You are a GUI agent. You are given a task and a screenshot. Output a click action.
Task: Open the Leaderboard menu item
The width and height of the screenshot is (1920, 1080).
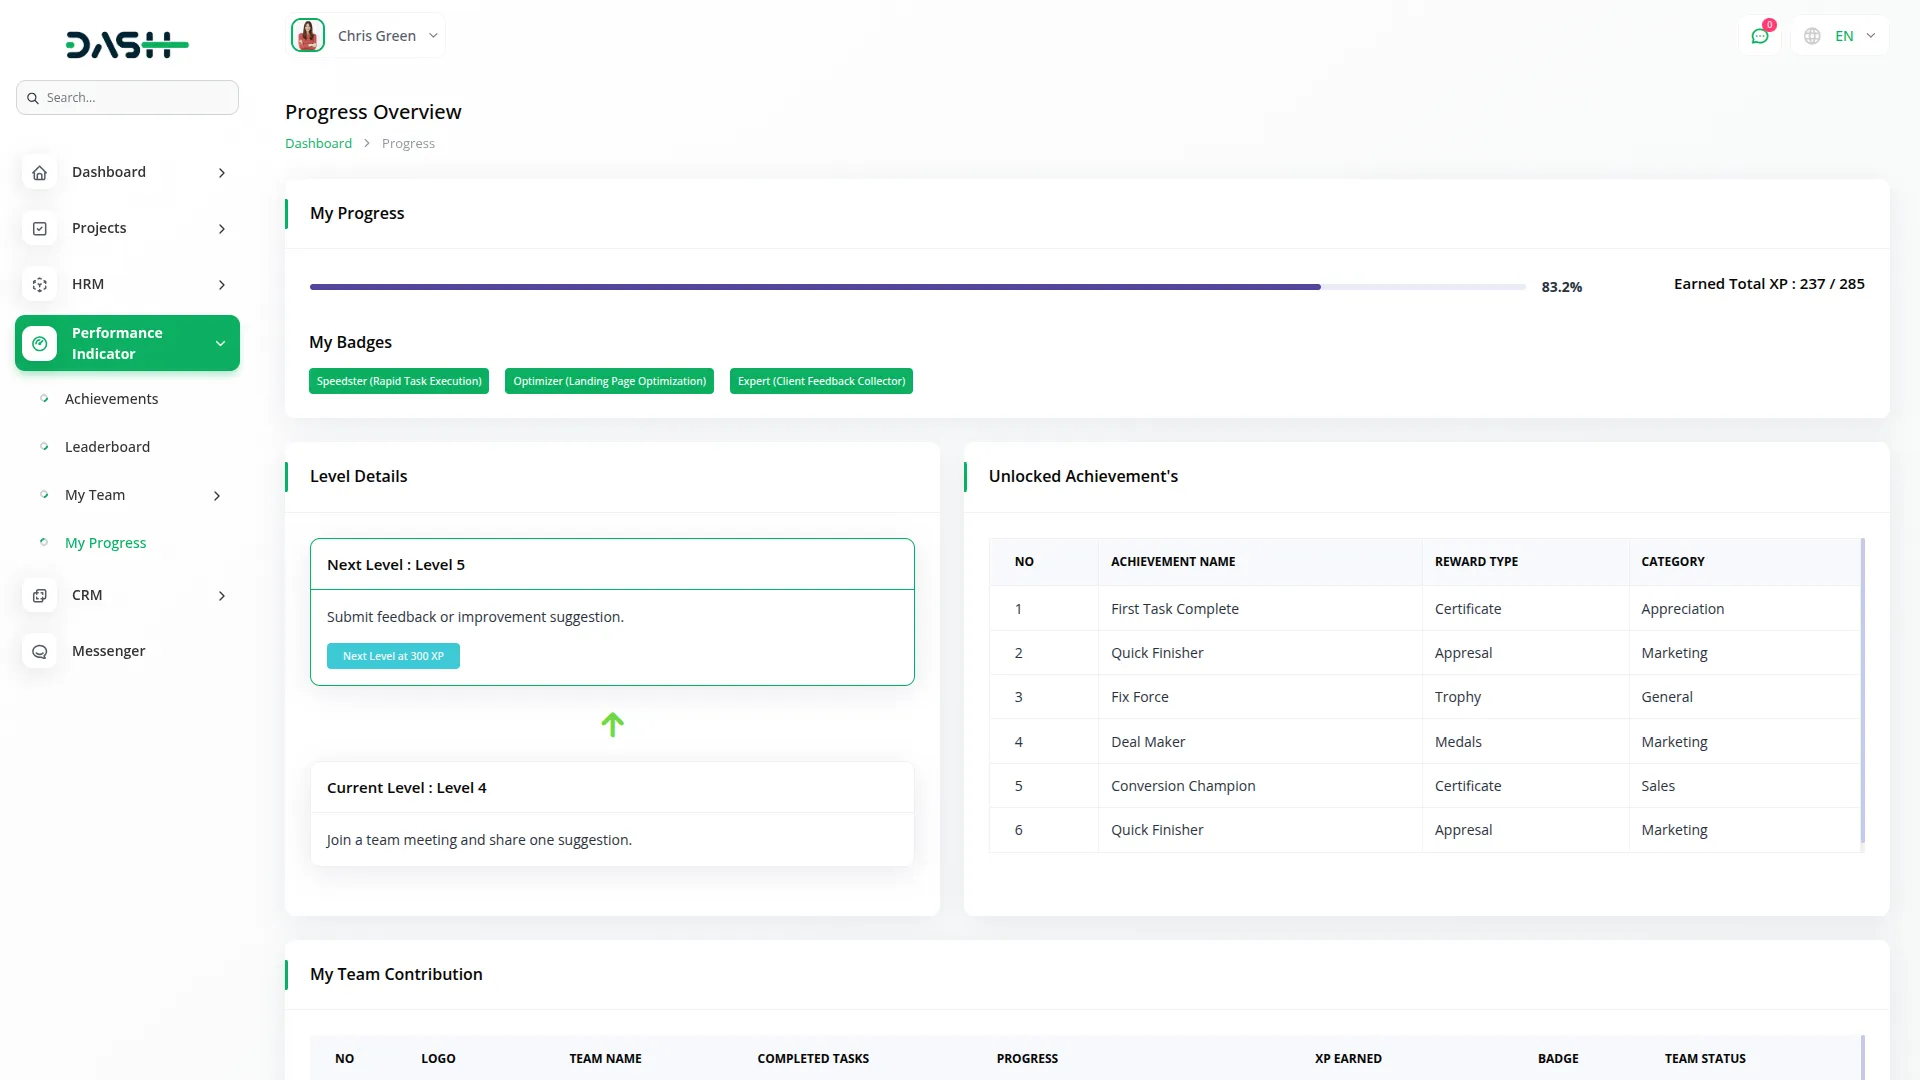107,447
